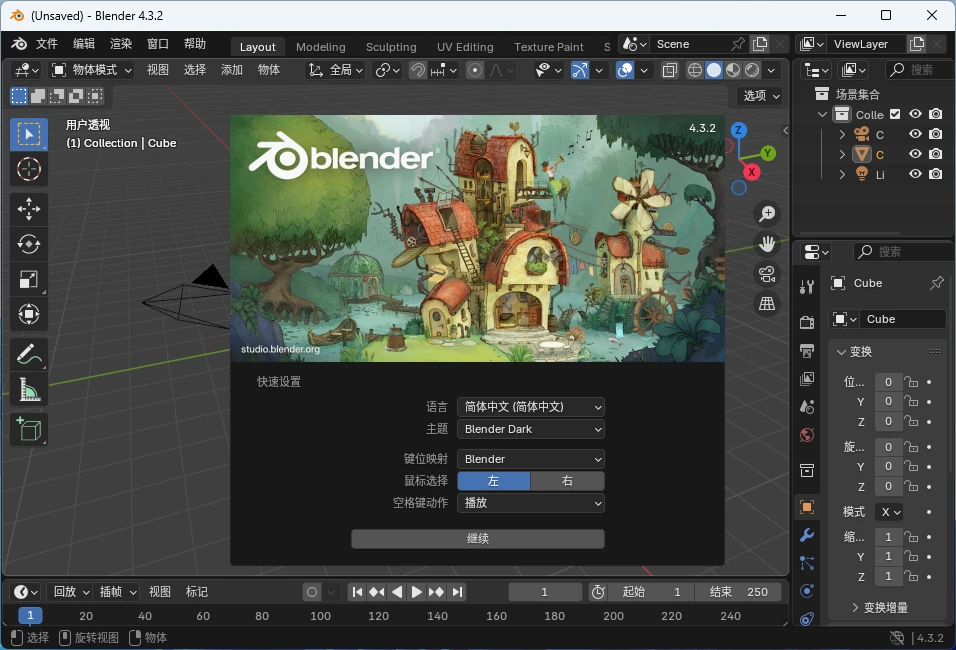The height and width of the screenshot is (650, 956).
Task: Activate the Select Box tool
Action: click(29, 134)
